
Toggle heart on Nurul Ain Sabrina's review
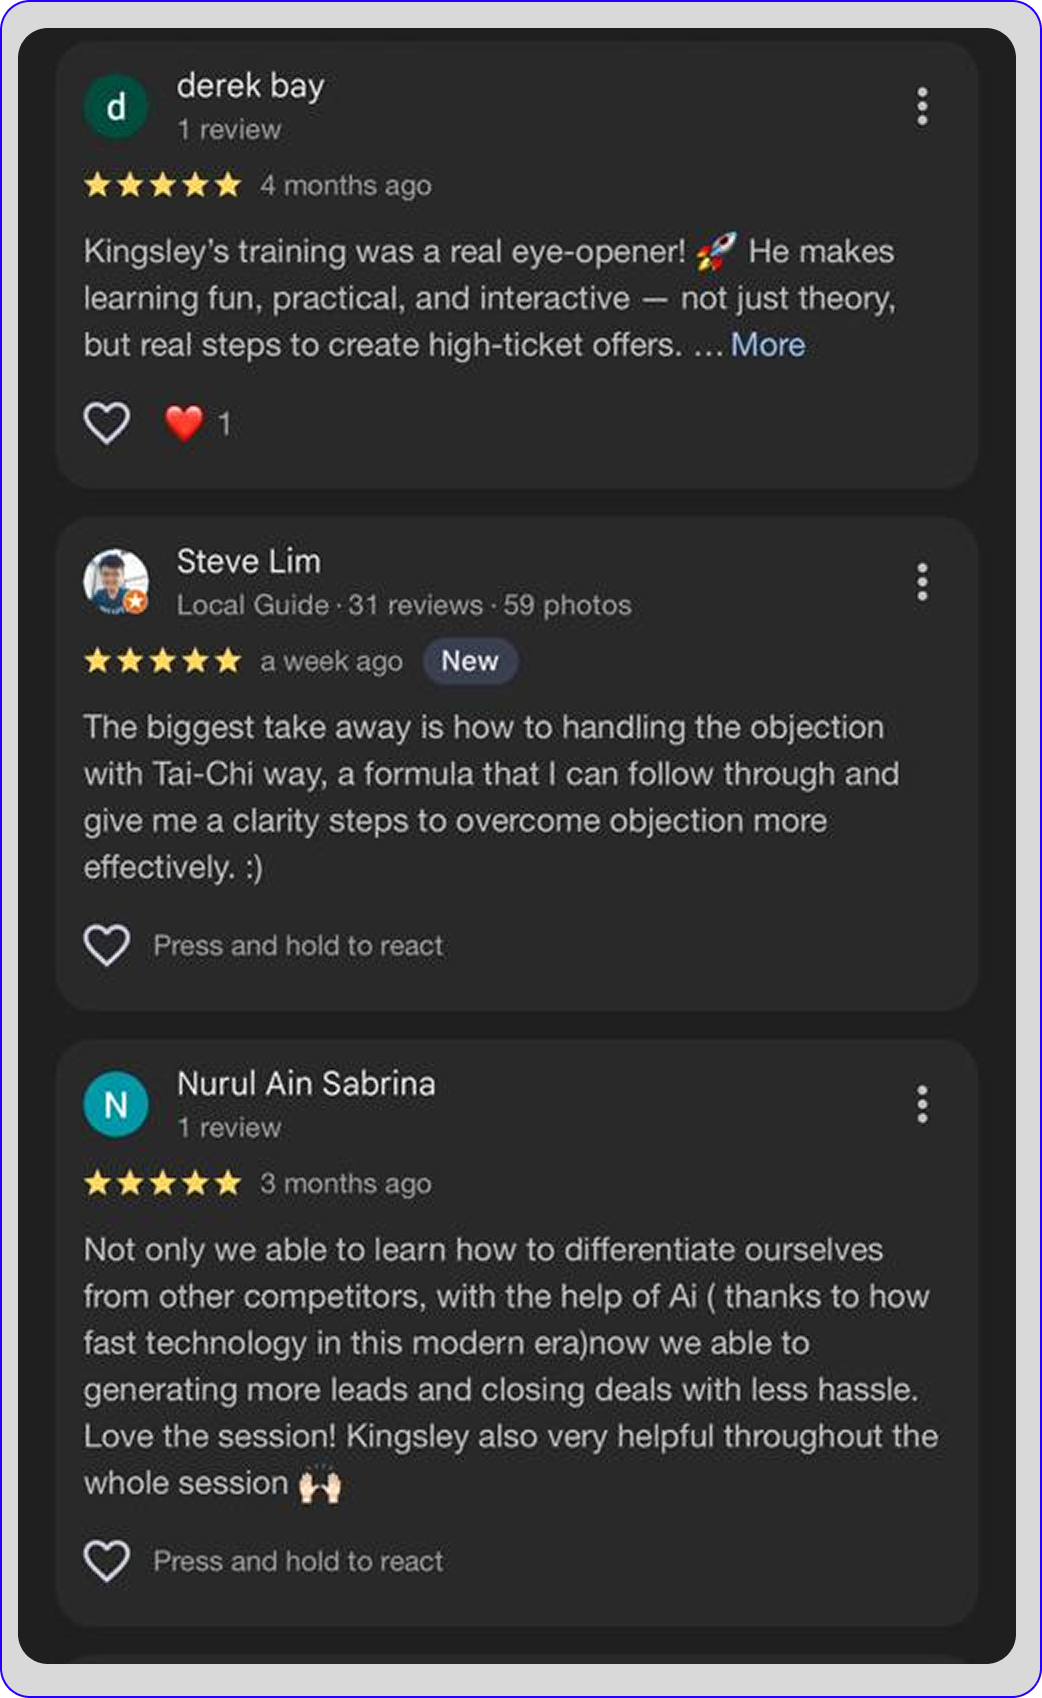(107, 1561)
